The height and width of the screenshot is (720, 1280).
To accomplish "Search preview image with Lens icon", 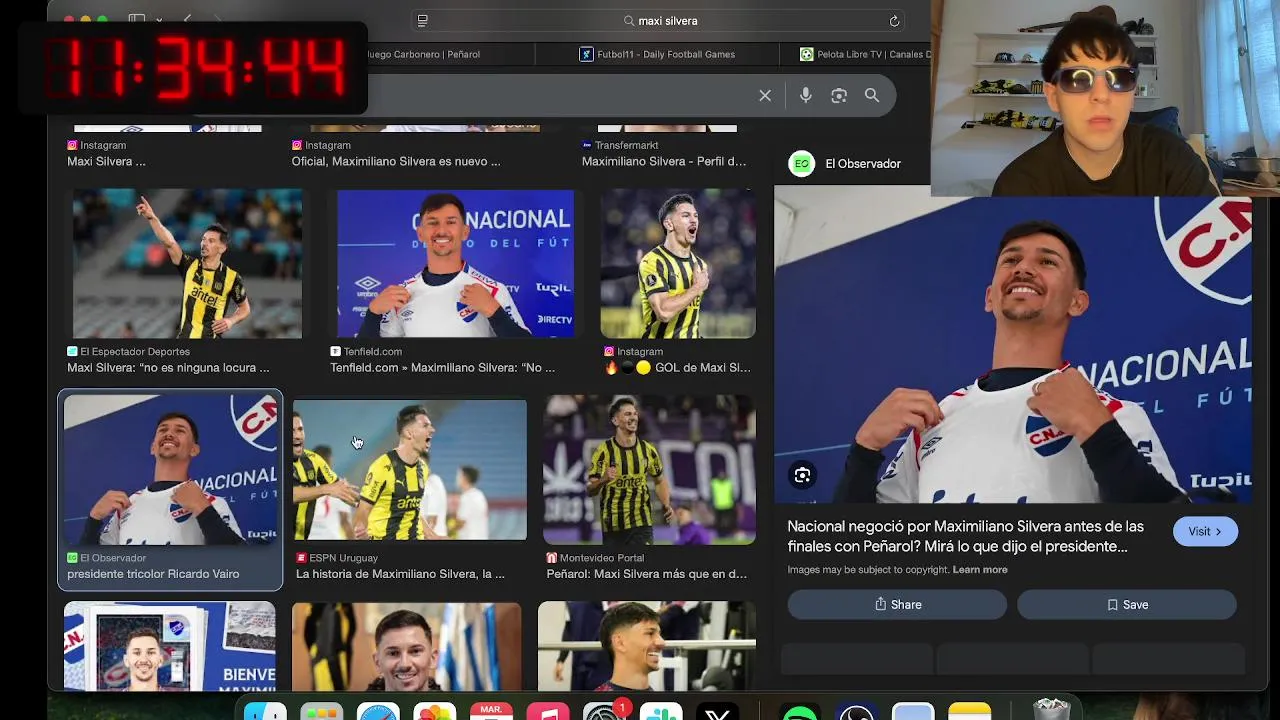I will click(x=802, y=475).
